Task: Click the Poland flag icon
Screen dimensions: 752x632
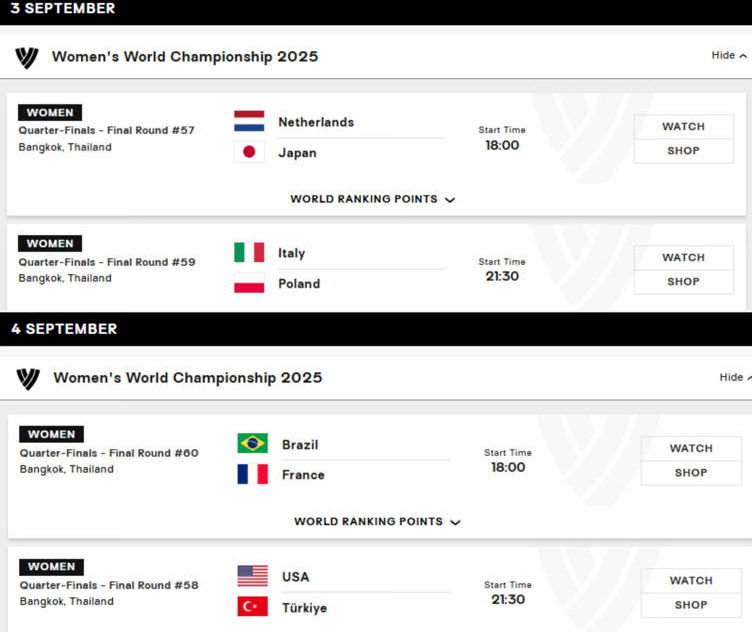Action: coord(249,284)
